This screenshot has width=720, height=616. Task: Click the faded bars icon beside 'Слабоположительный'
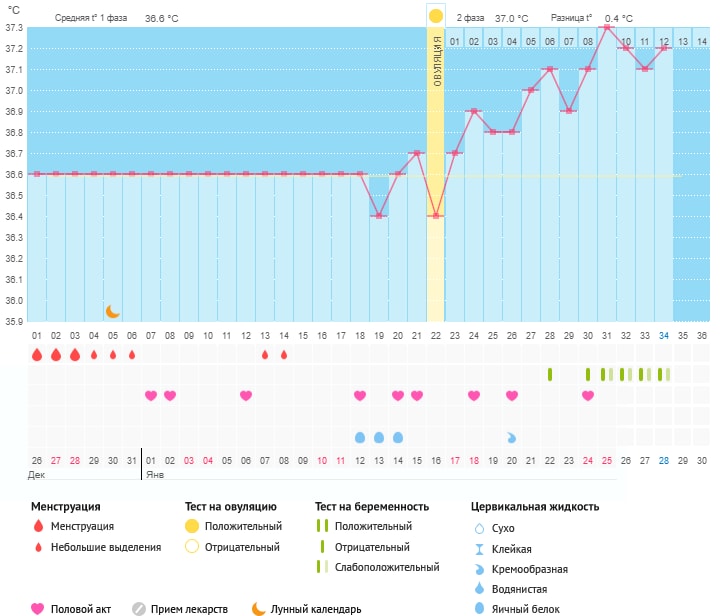point(322,566)
